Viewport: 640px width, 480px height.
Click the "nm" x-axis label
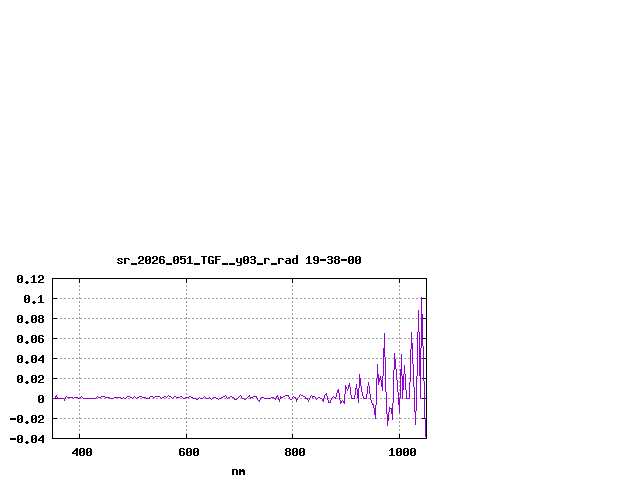pyautogui.click(x=238, y=471)
